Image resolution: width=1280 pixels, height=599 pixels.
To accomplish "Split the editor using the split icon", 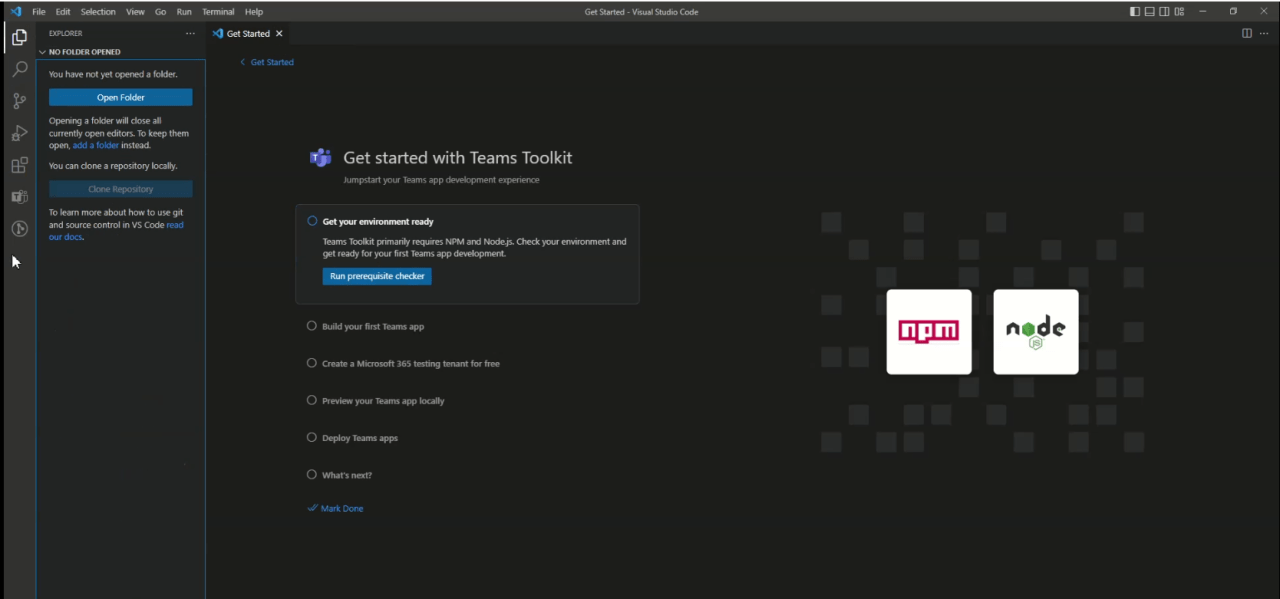I will coord(1246,33).
